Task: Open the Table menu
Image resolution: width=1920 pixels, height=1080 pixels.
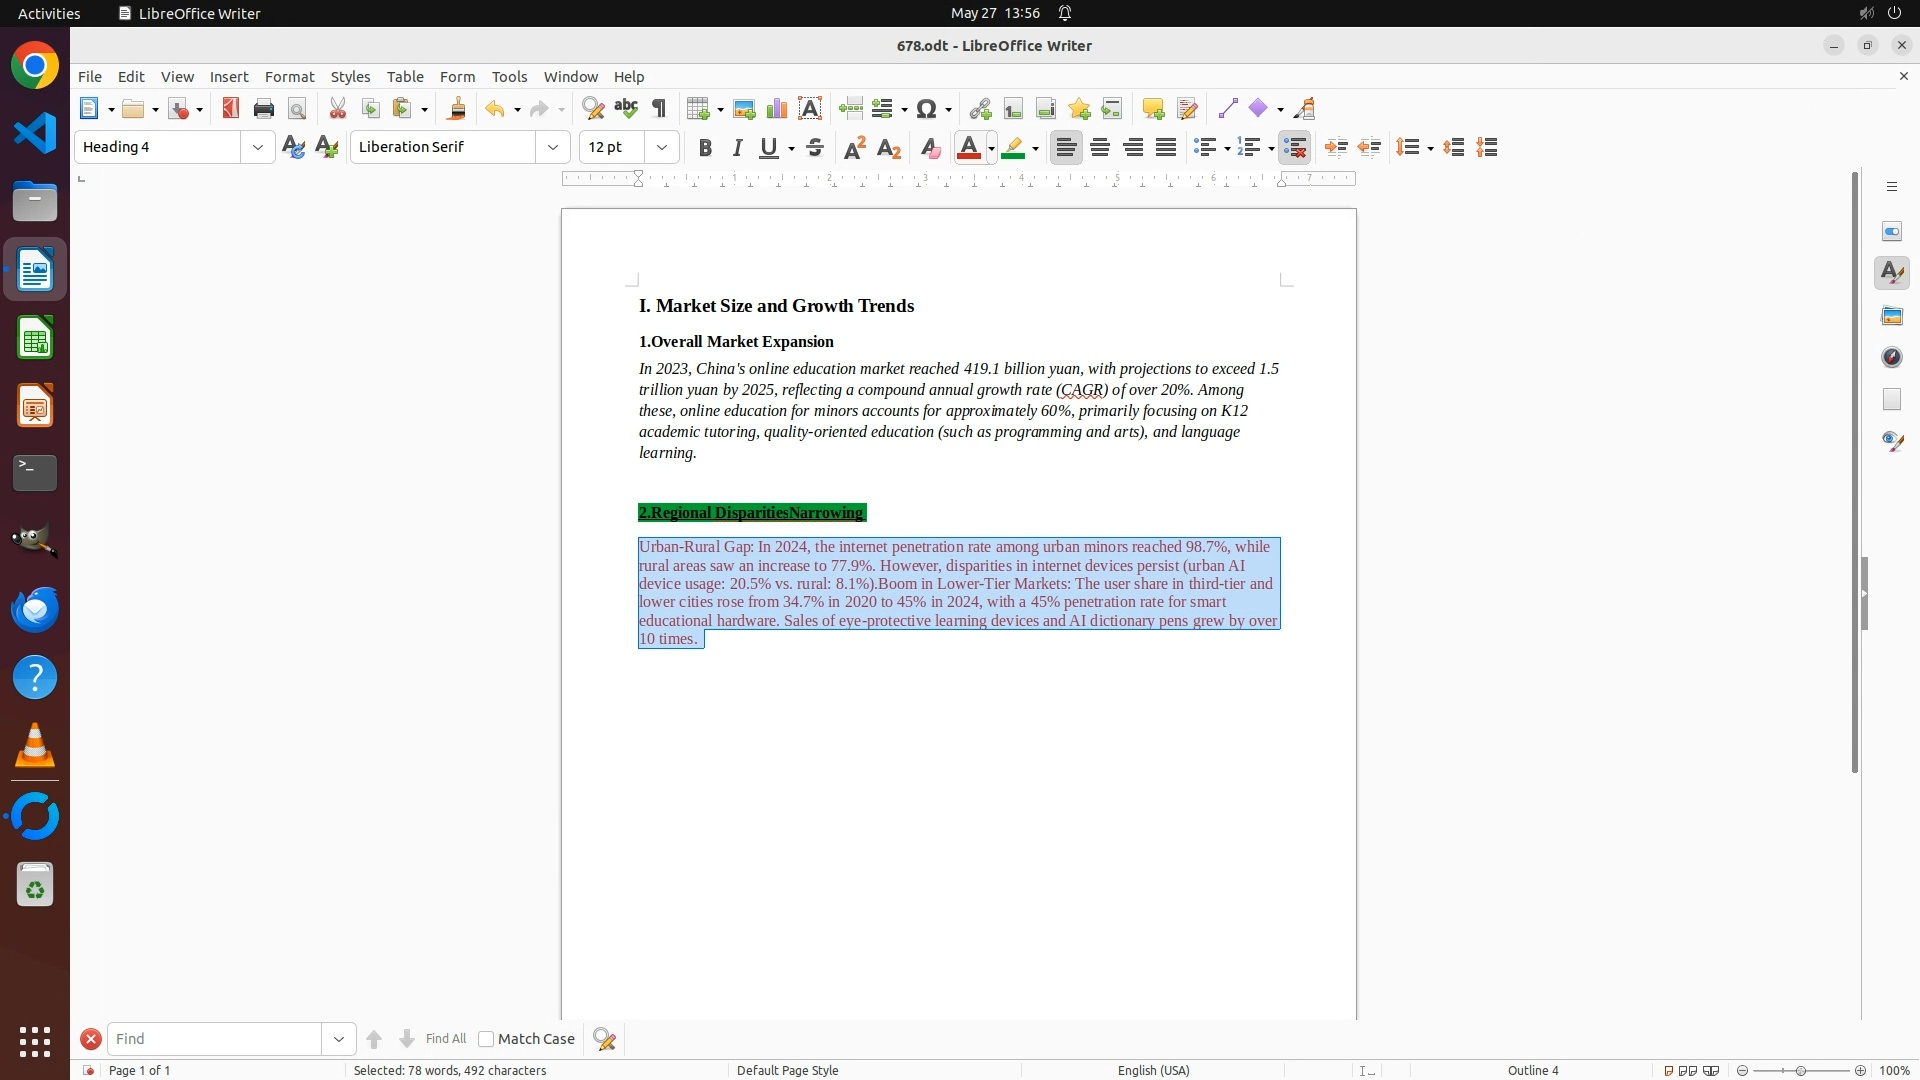Action: tap(405, 77)
